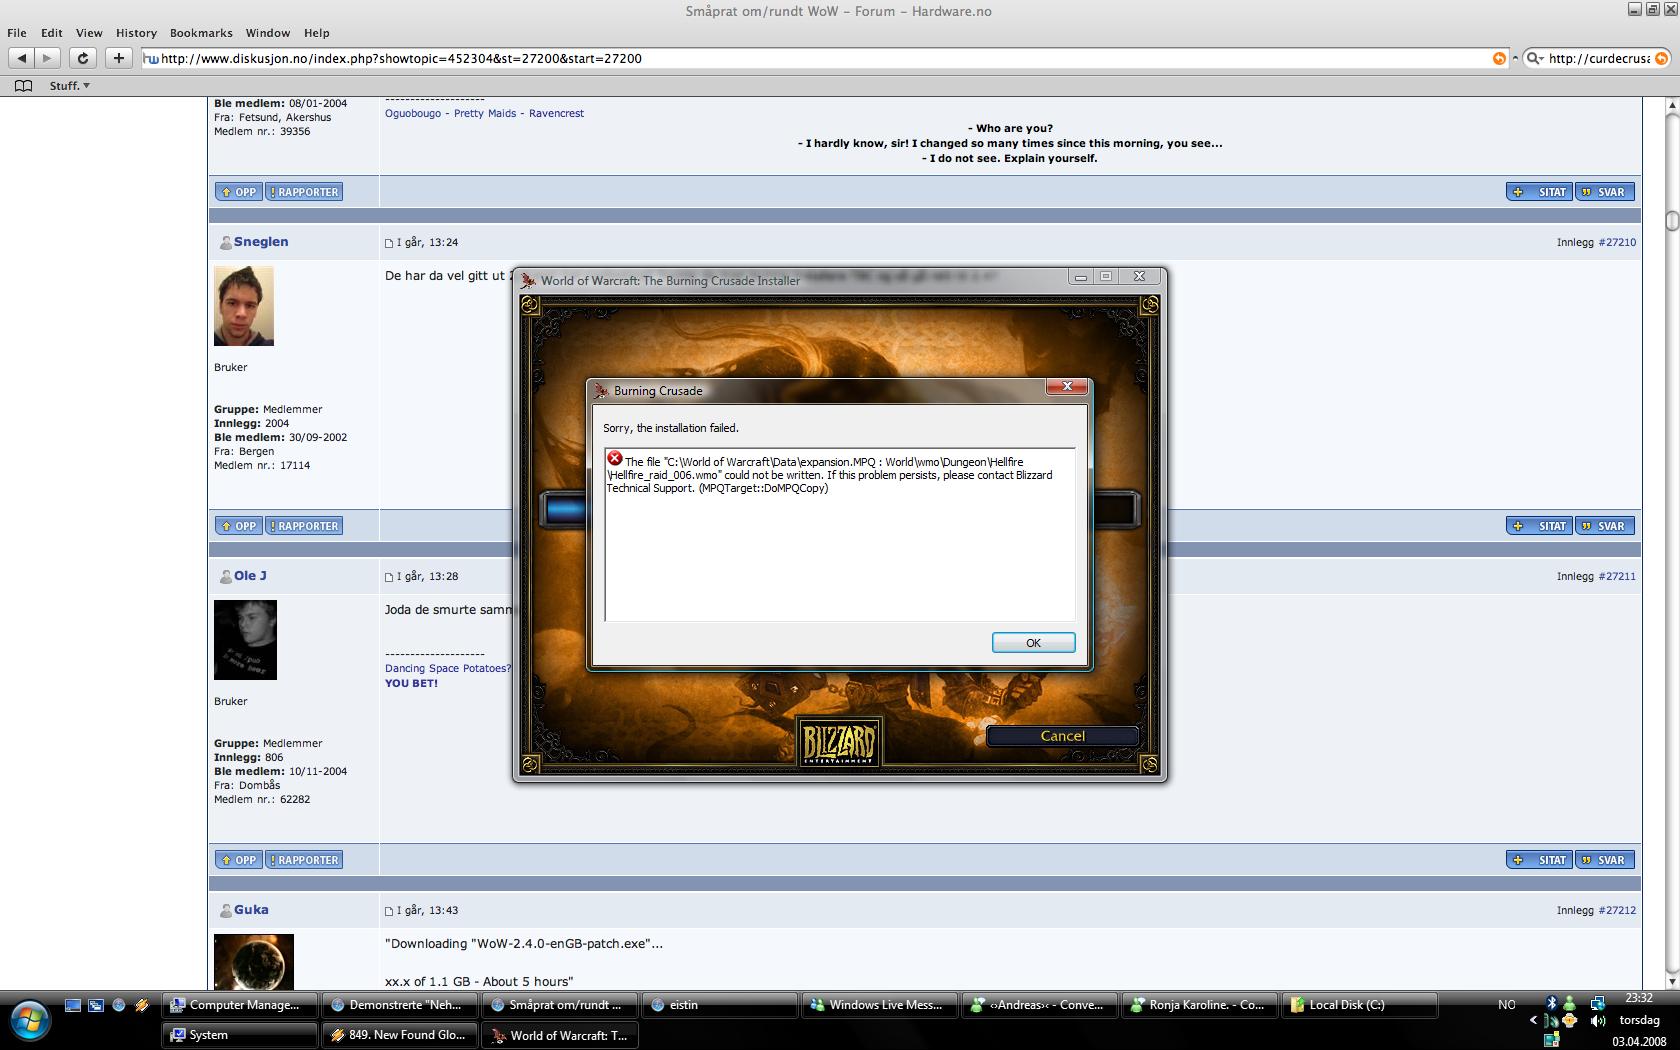Open the 'Dancing Space Potatoes?' signature link

coord(448,669)
